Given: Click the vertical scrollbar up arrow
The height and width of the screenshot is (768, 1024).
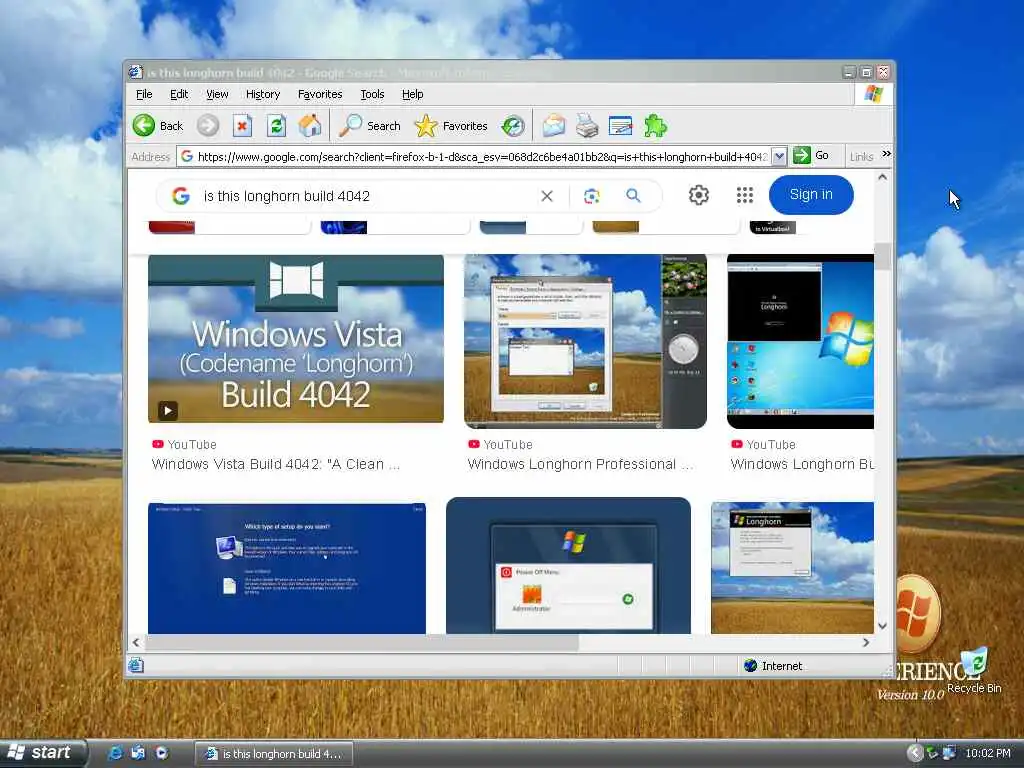Looking at the screenshot, I should (x=882, y=177).
